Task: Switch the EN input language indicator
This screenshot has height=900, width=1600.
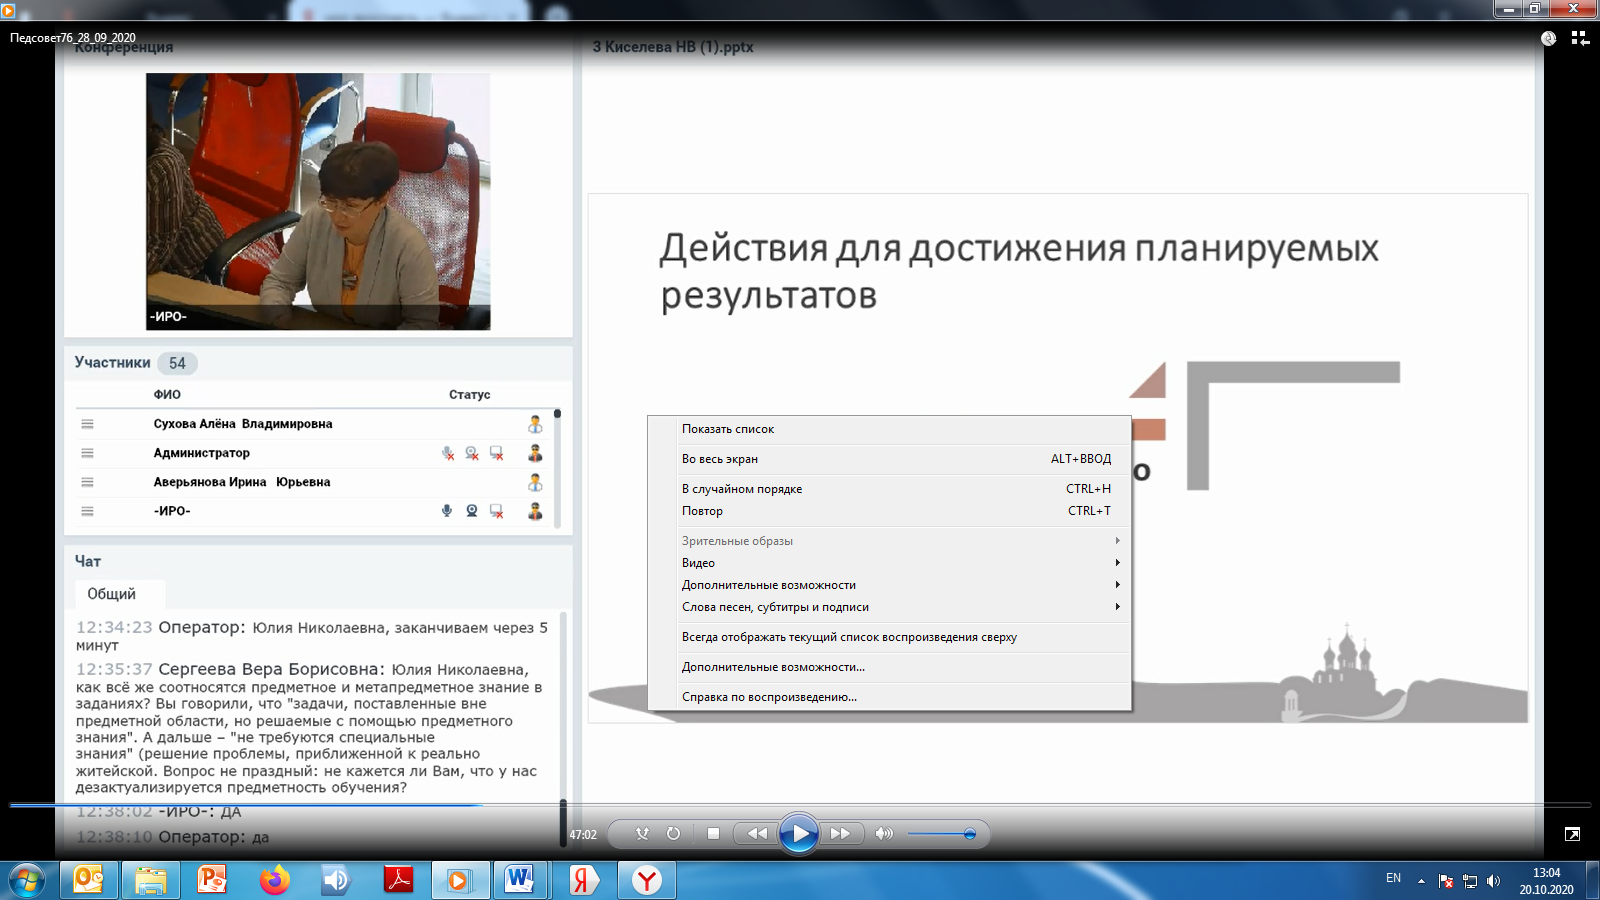Action: coord(1393,878)
